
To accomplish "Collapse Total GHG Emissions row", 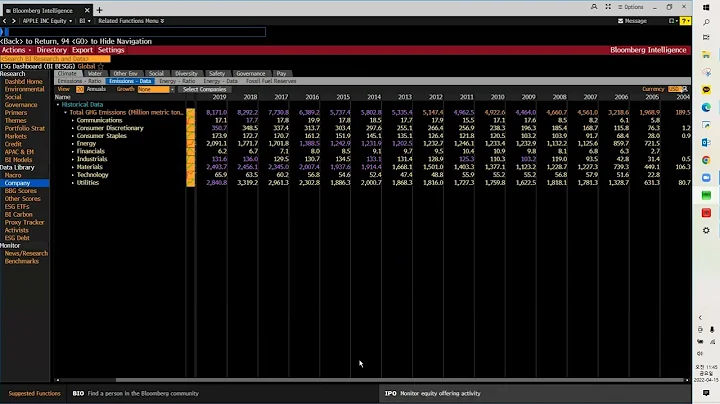I will pyautogui.click(x=65, y=112).
